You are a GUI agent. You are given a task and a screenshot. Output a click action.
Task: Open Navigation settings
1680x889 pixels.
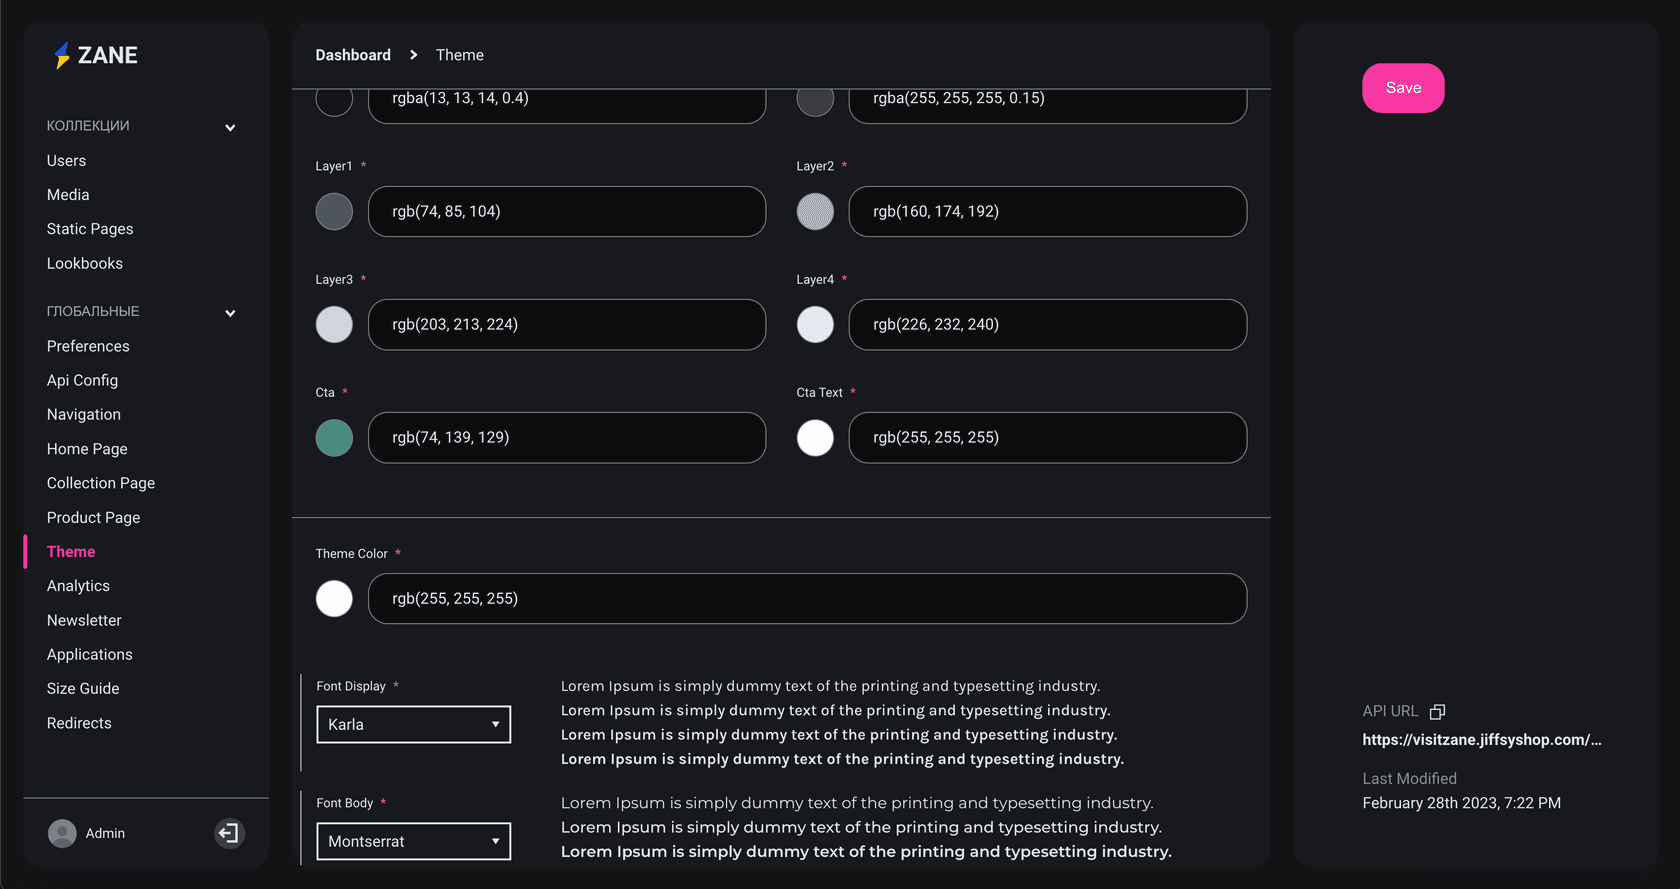click(x=84, y=414)
